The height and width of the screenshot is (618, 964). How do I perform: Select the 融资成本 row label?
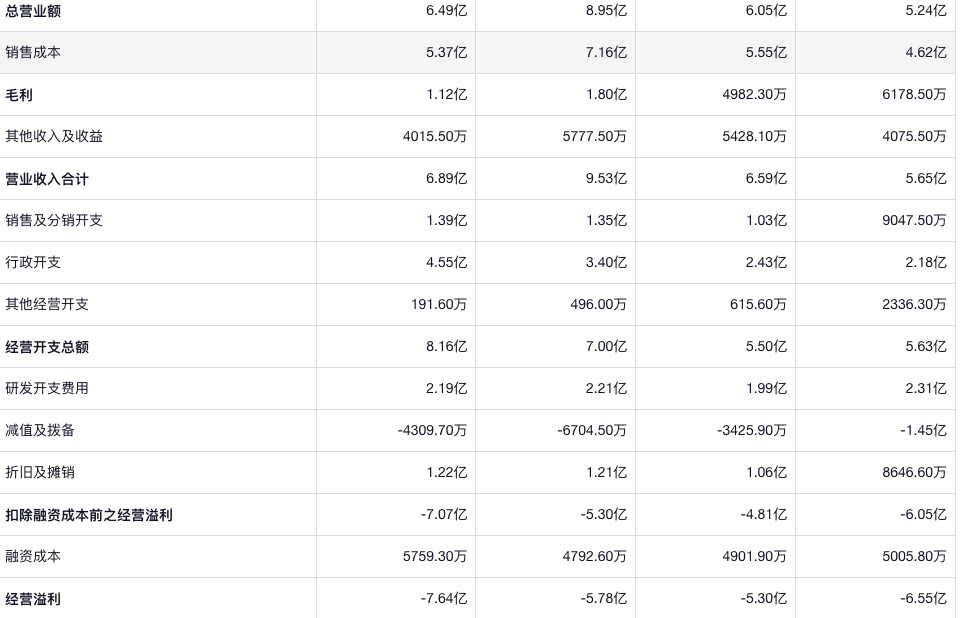(x=33, y=556)
